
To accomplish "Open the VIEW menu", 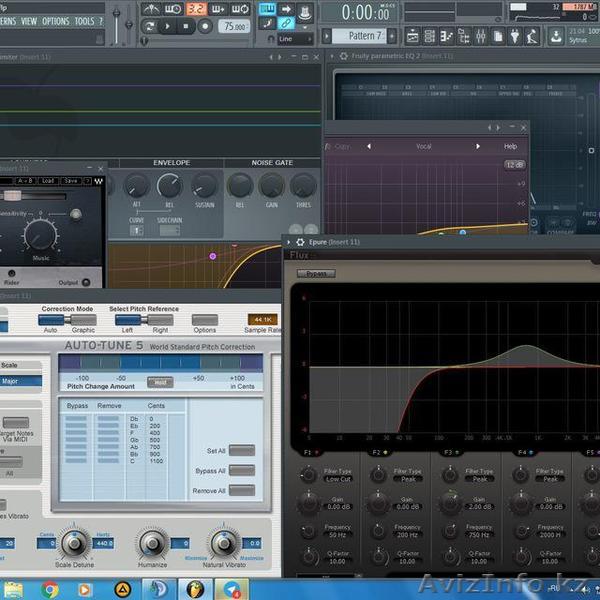I will tap(29, 21).
